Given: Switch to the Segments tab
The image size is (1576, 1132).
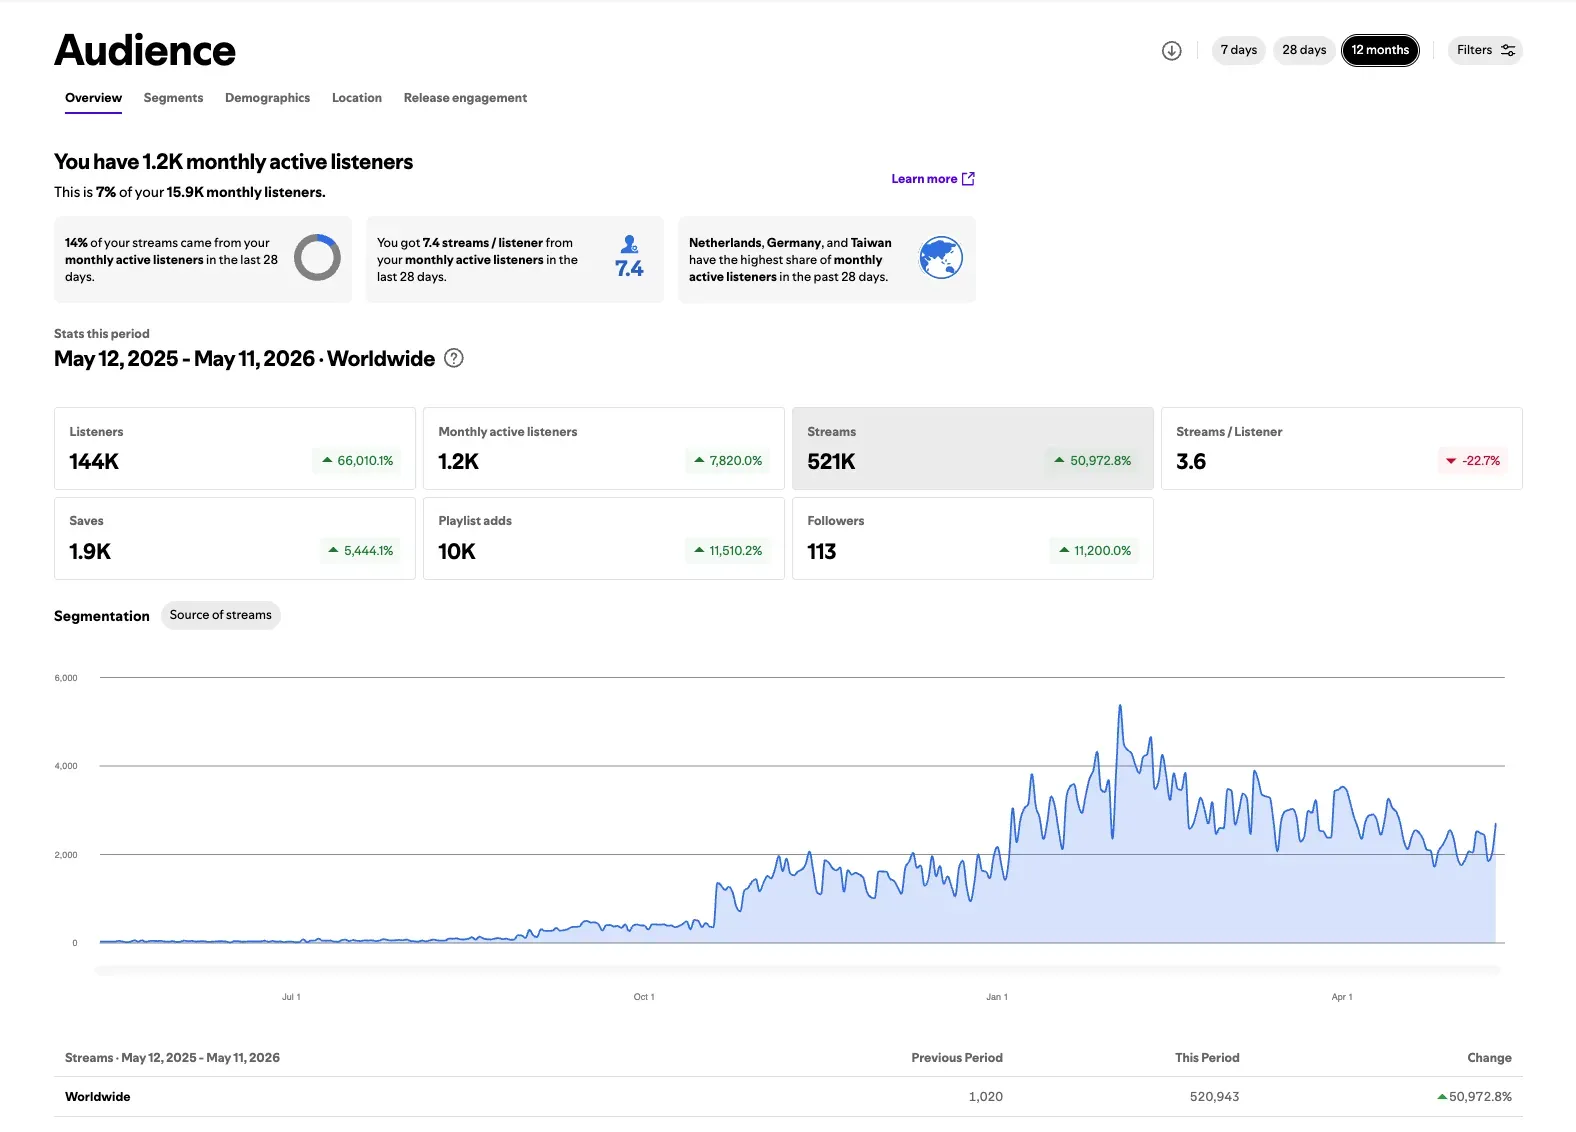Looking at the screenshot, I should [173, 98].
